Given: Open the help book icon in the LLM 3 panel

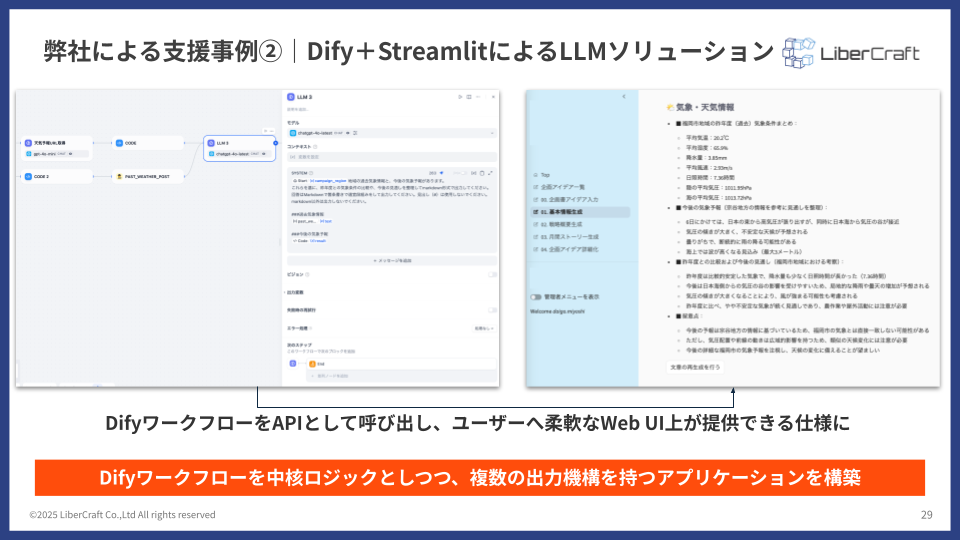Looking at the screenshot, I should (x=469, y=97).
